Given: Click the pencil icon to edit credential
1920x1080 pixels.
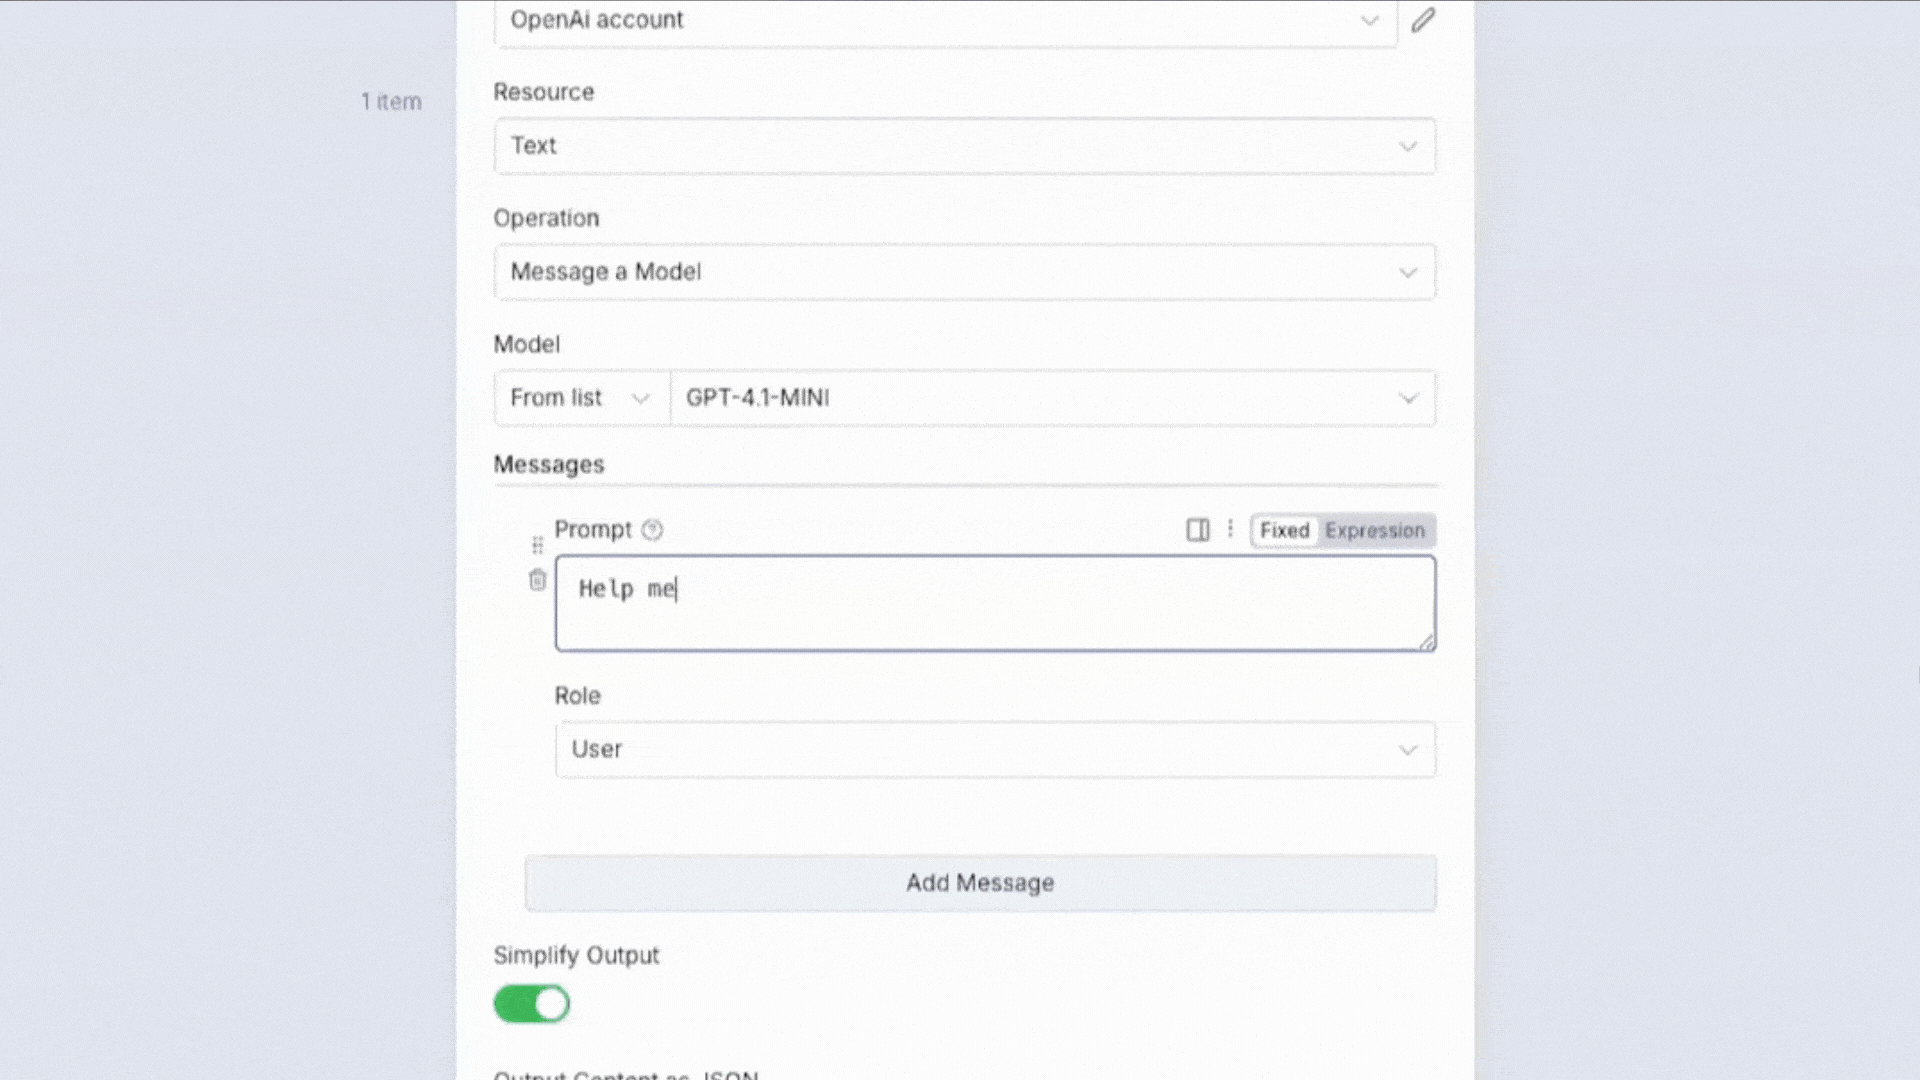Looking at the screenshot, I should [x=1423, y=20].
